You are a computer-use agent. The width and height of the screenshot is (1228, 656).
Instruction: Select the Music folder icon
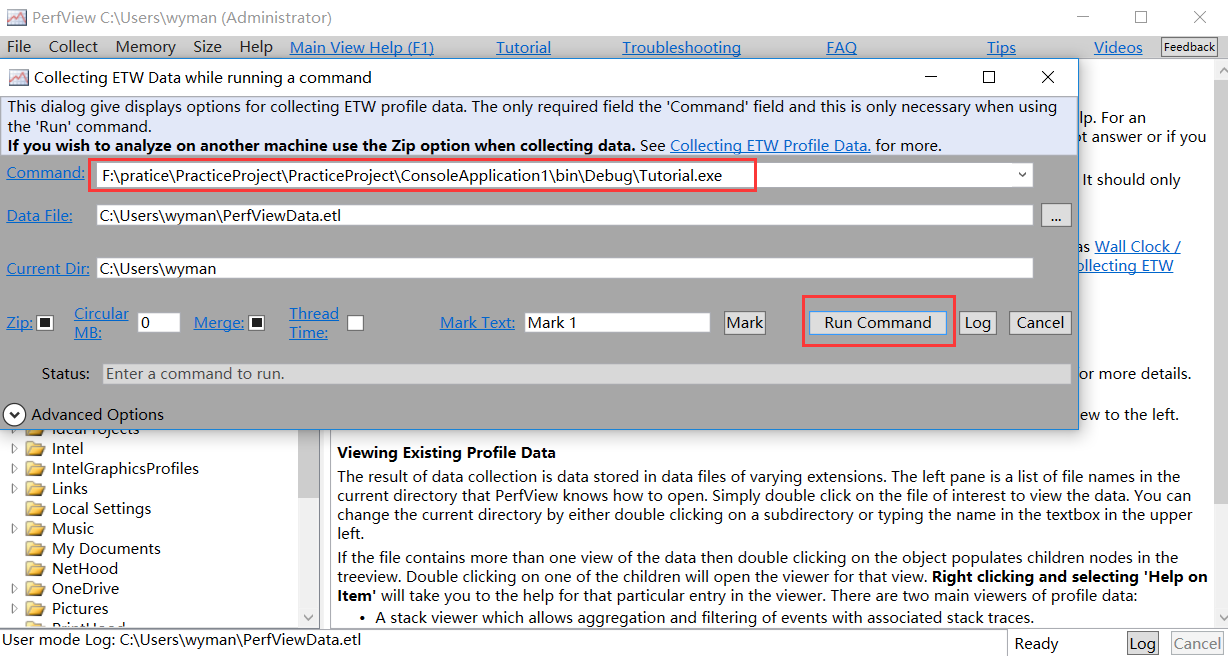(x=36, y=529)
